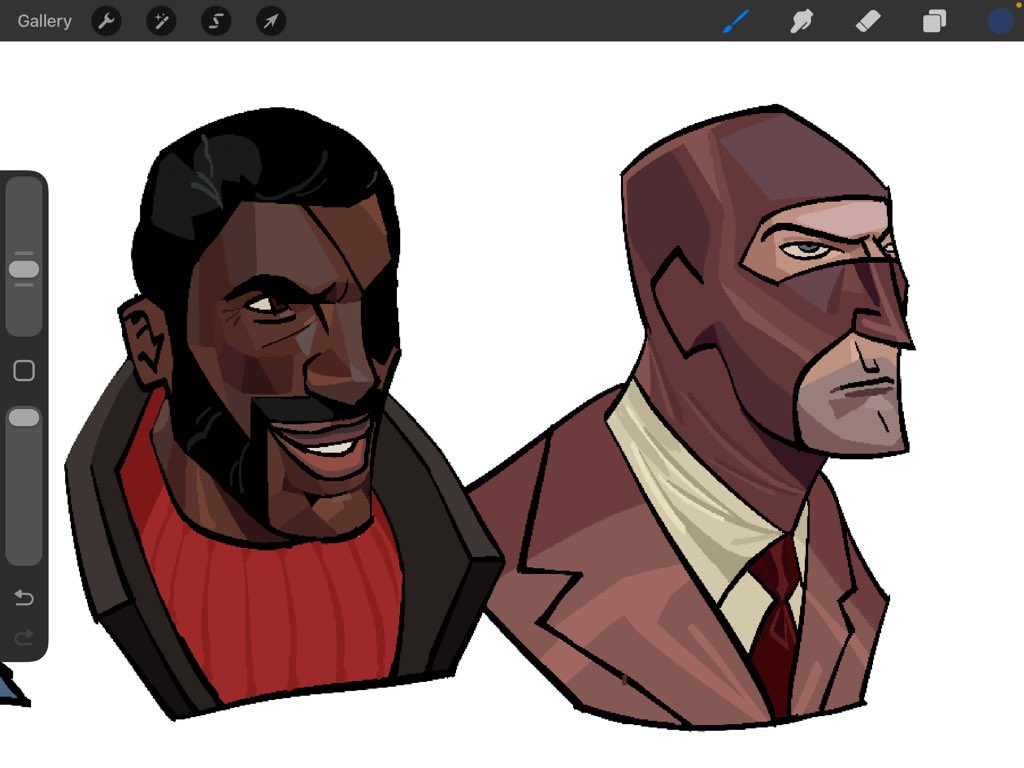
Task: Open the Gallery
Action: coord(44,21)
